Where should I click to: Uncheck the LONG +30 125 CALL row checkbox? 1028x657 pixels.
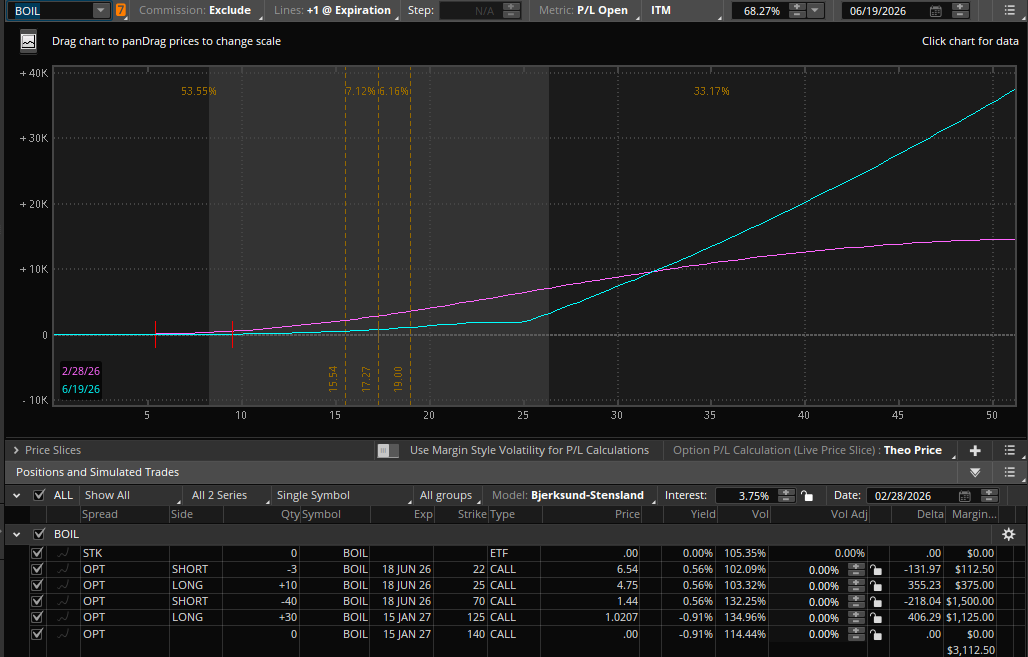[37, 617]
